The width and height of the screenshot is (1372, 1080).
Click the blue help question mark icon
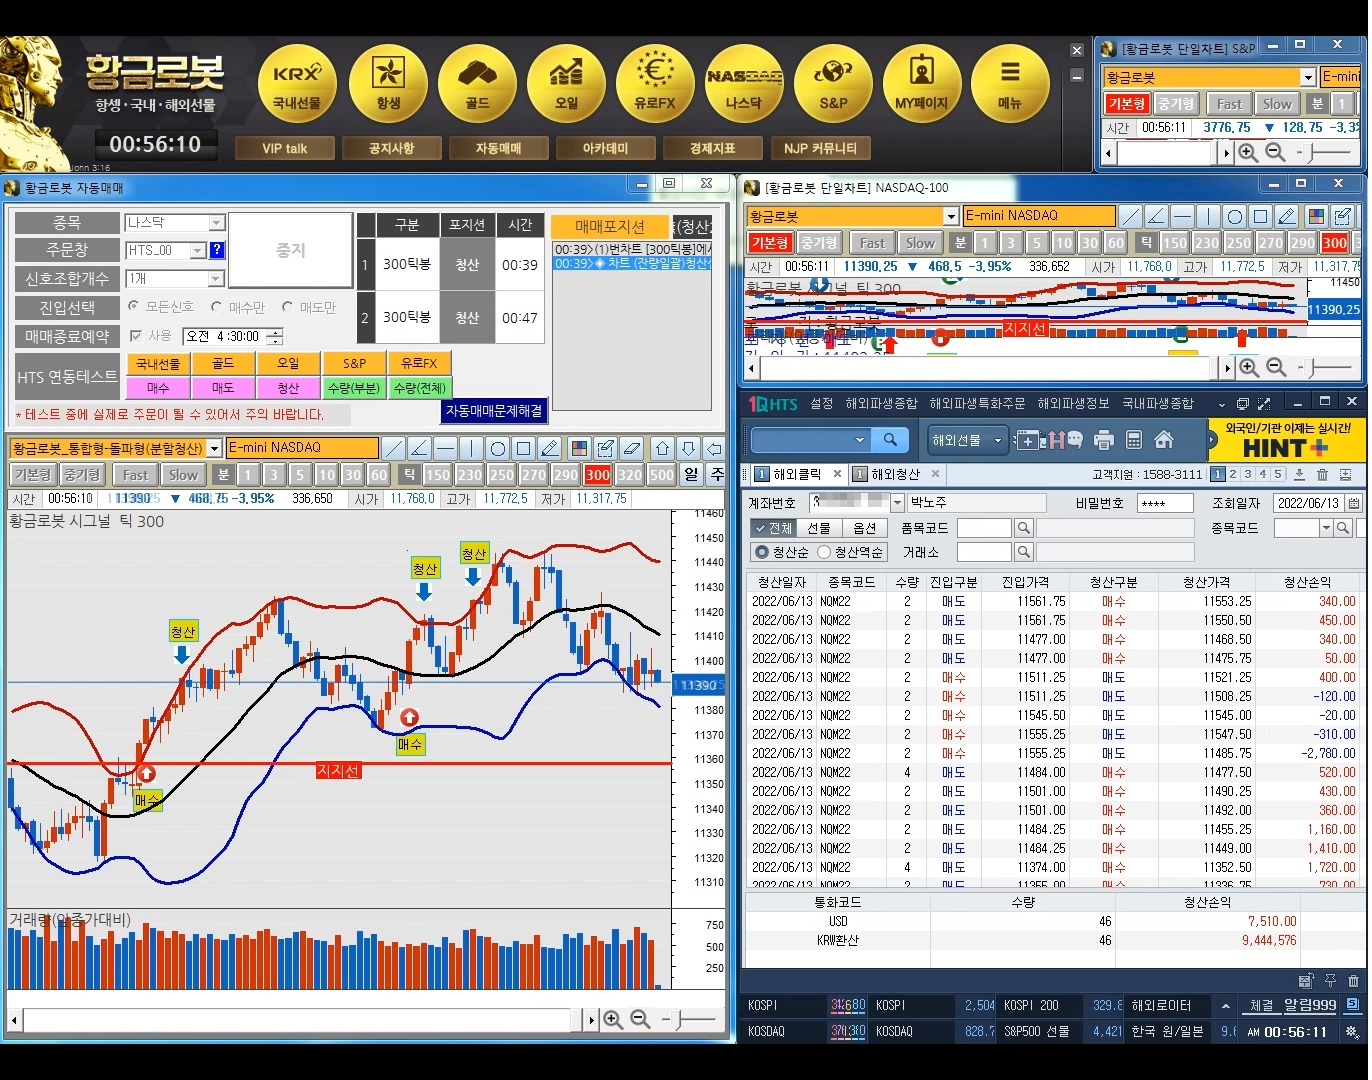(217, 250)
